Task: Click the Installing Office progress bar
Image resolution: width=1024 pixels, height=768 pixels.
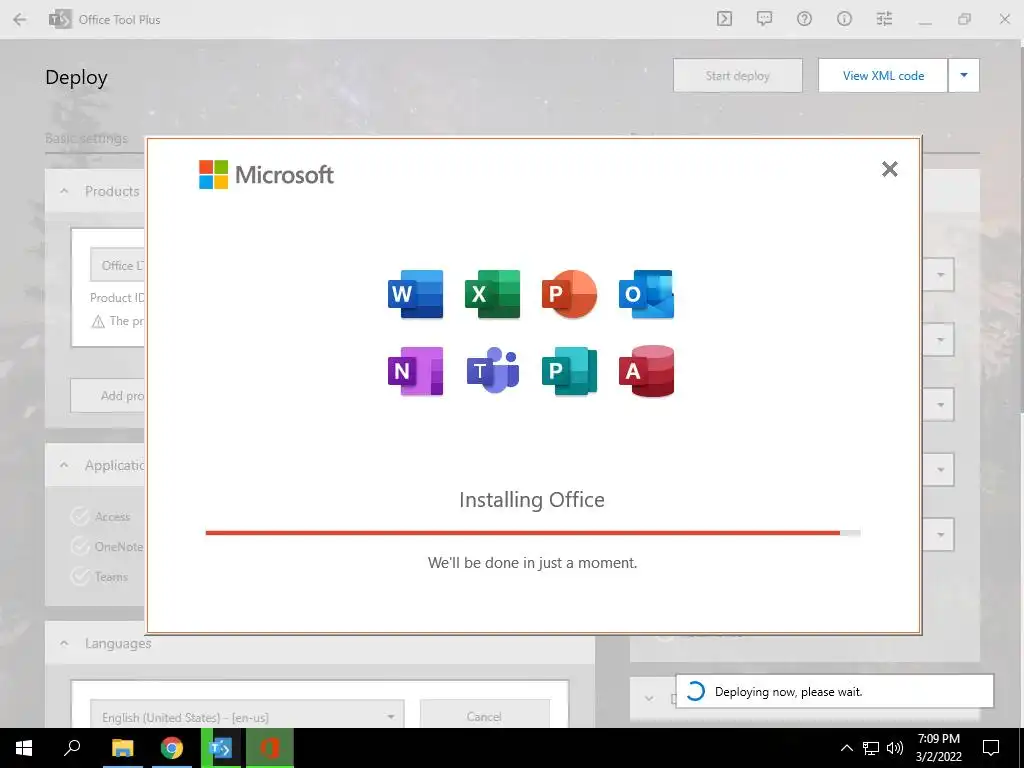Action: pos(532,533)
